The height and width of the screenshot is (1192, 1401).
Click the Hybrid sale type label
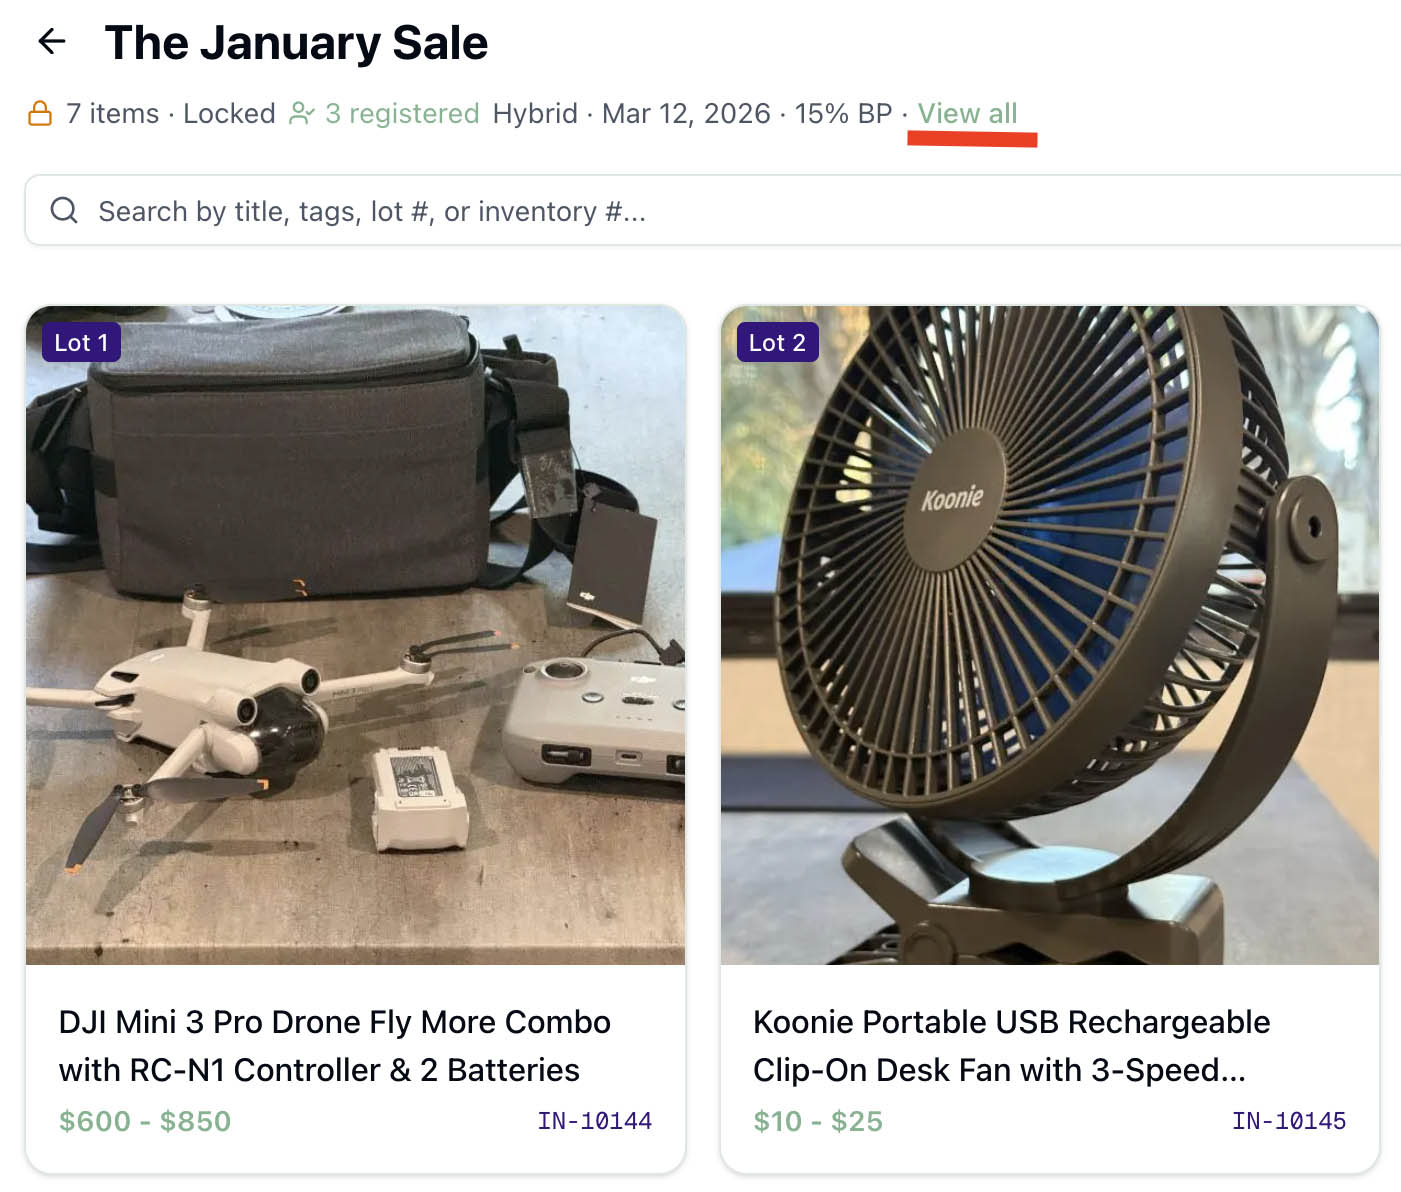click(x=535, y=113)
